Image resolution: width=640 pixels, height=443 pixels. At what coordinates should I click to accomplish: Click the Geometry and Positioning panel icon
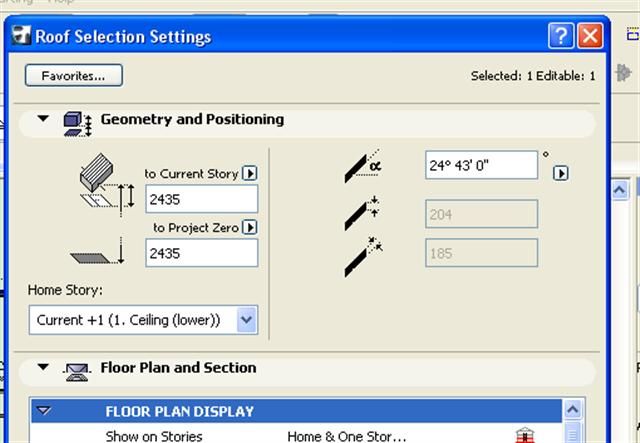[77, 121]
